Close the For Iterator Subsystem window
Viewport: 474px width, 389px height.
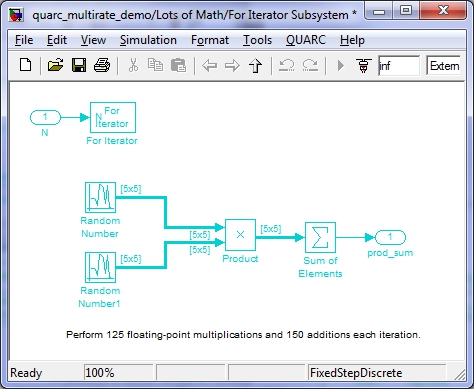[443, 10]
